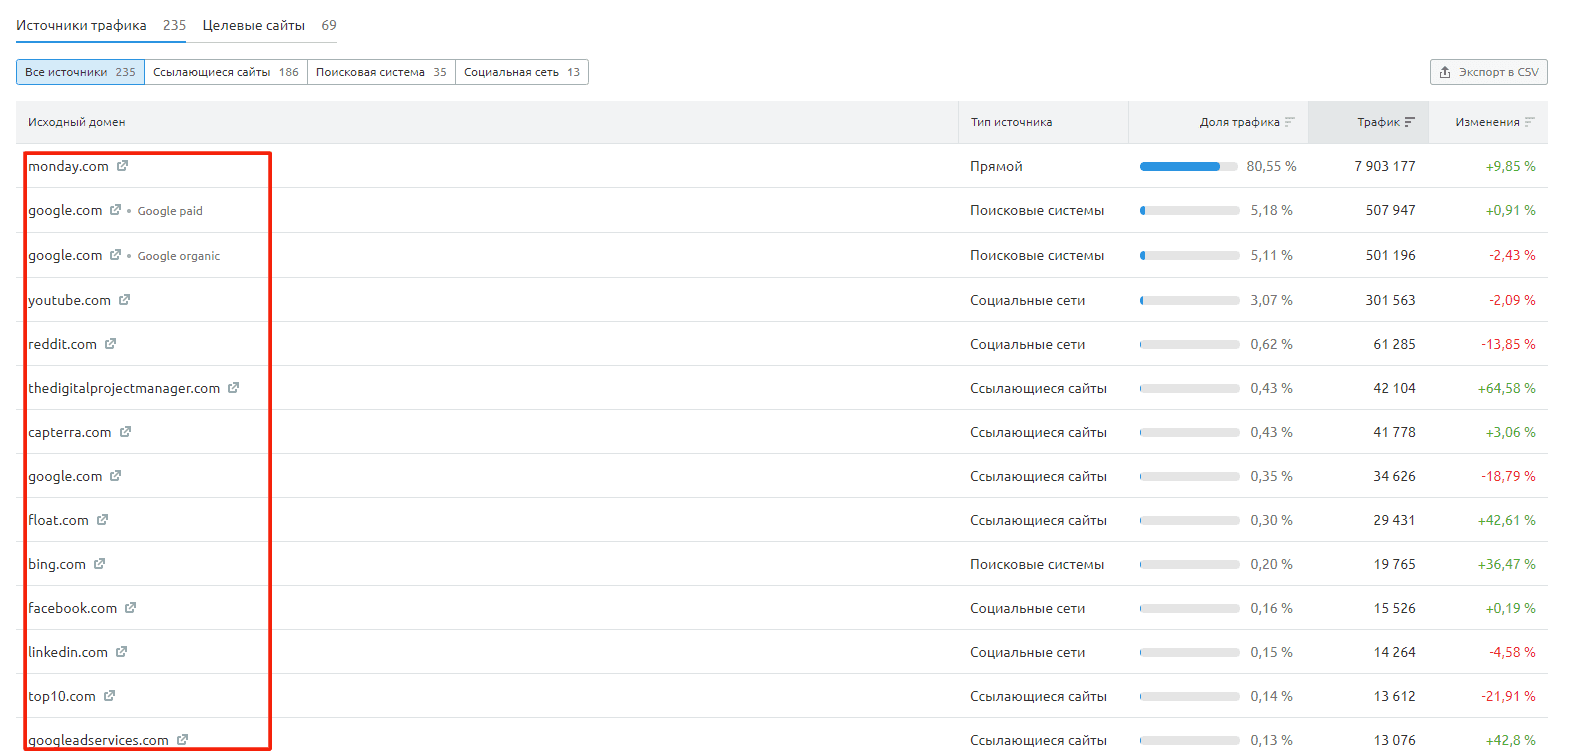Click external link icon beside youtube.com

coord(124,300)
